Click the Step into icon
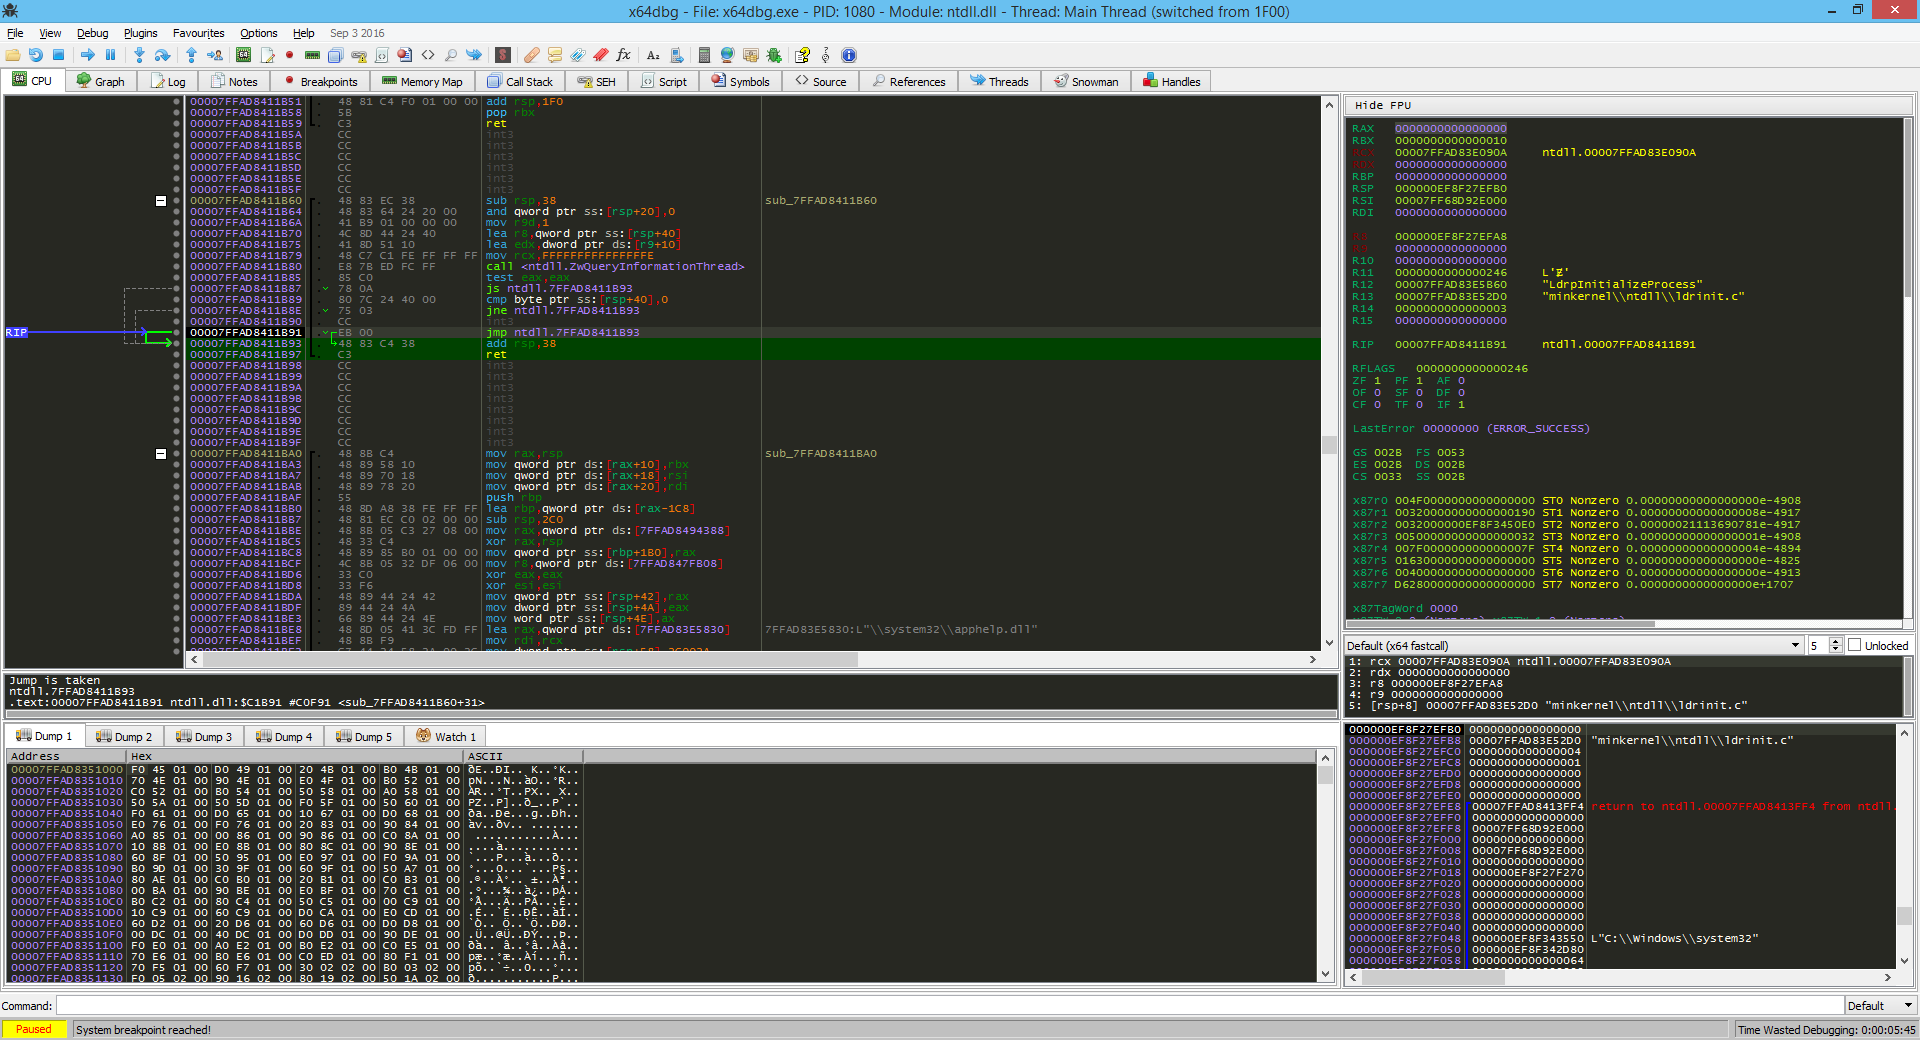Image resolution: width=1920 pixels, height=1040 pixels. 139,55
